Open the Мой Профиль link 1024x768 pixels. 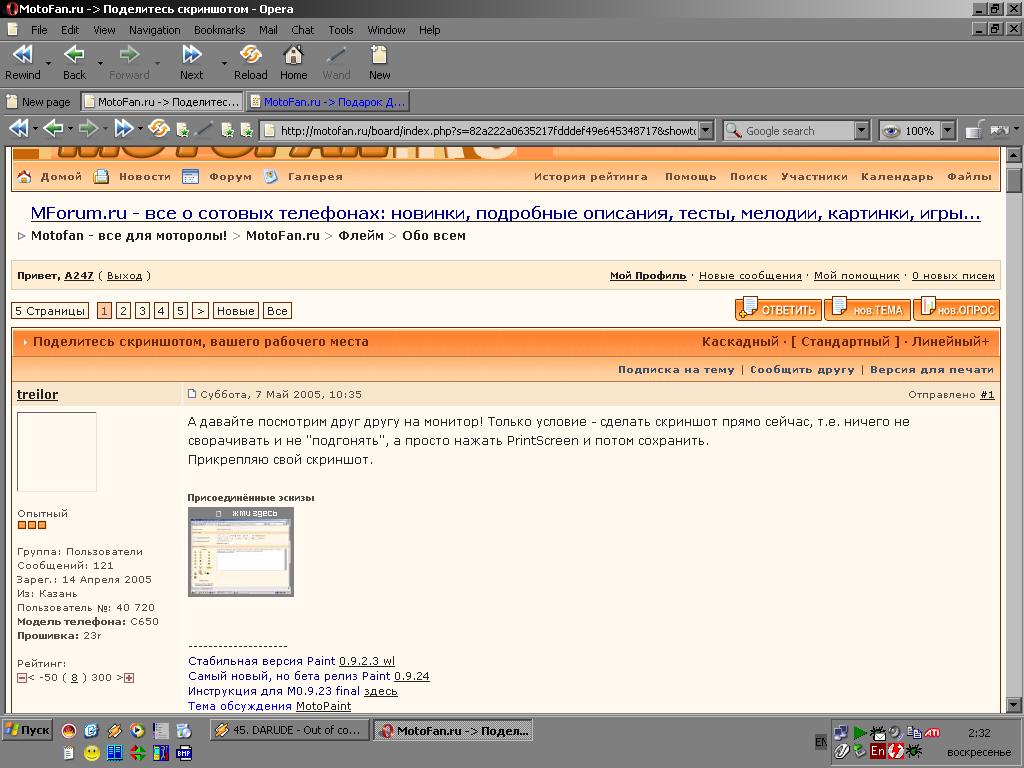648,276
